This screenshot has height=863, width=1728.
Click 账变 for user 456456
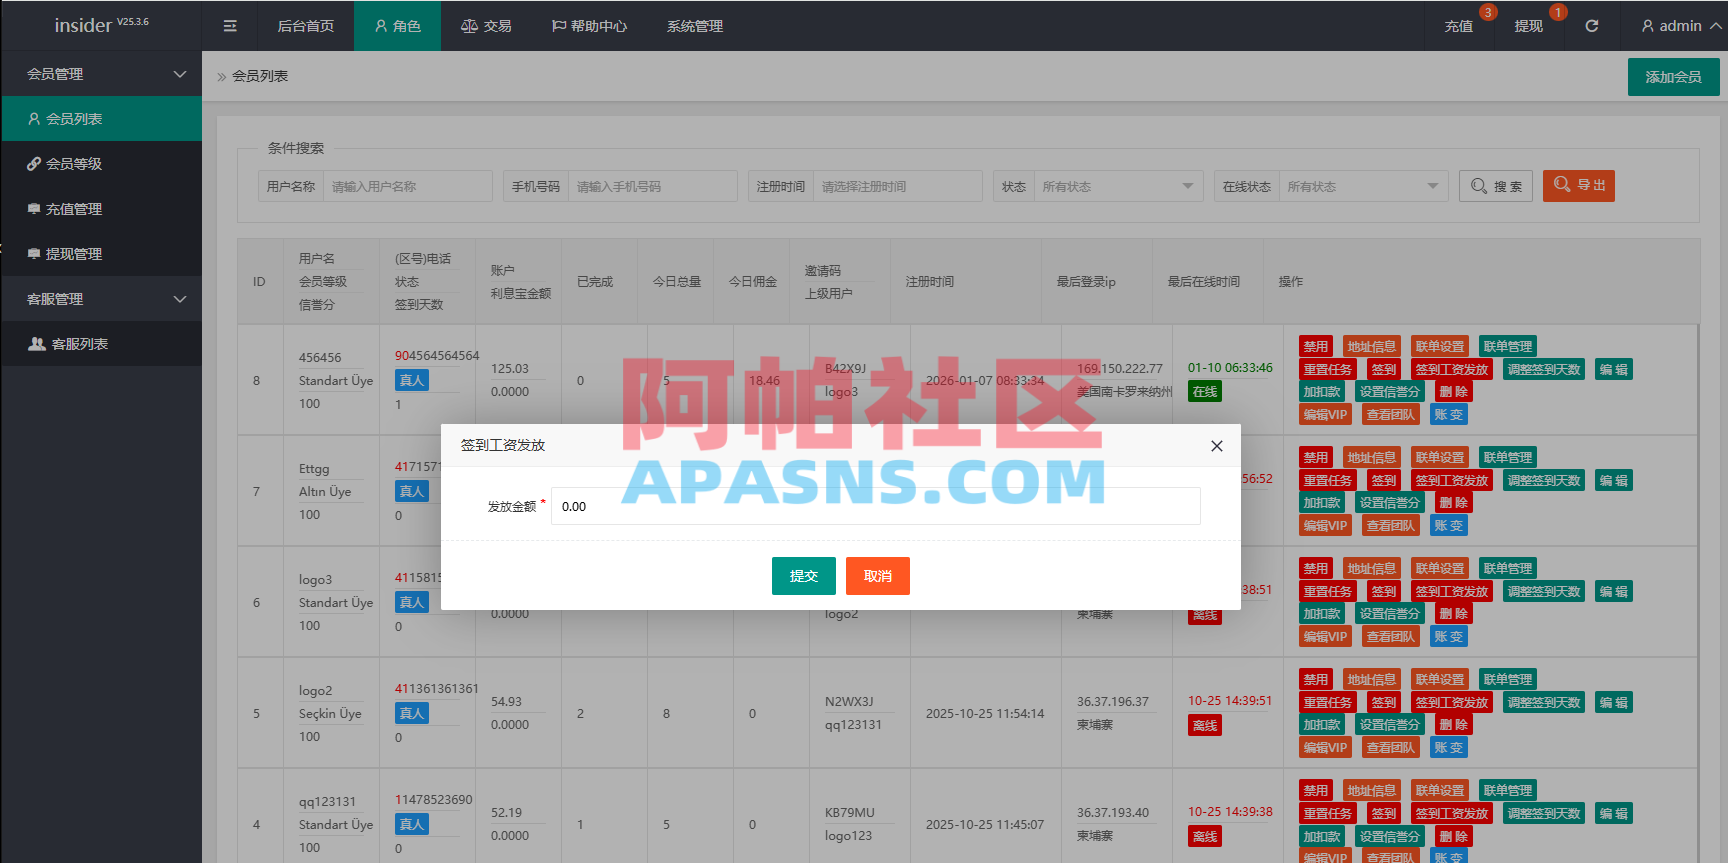[x=1449, y=414]
